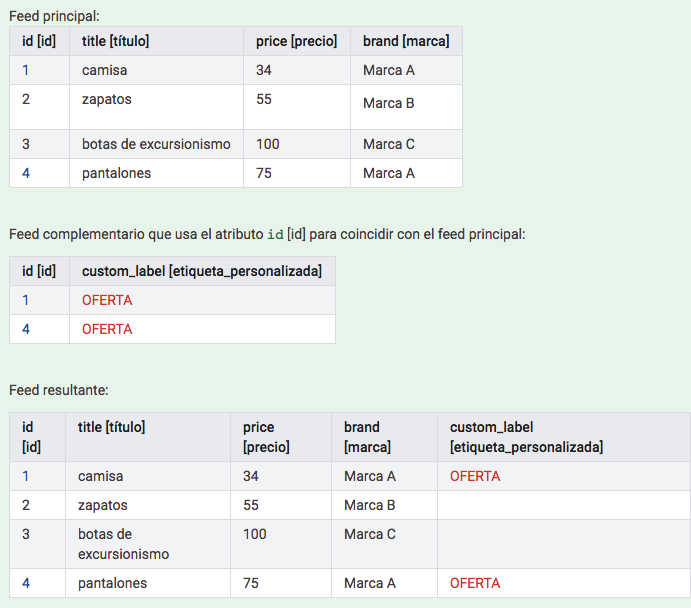Click the 'Feed principal:' heading text

click(x=54, y=15)
